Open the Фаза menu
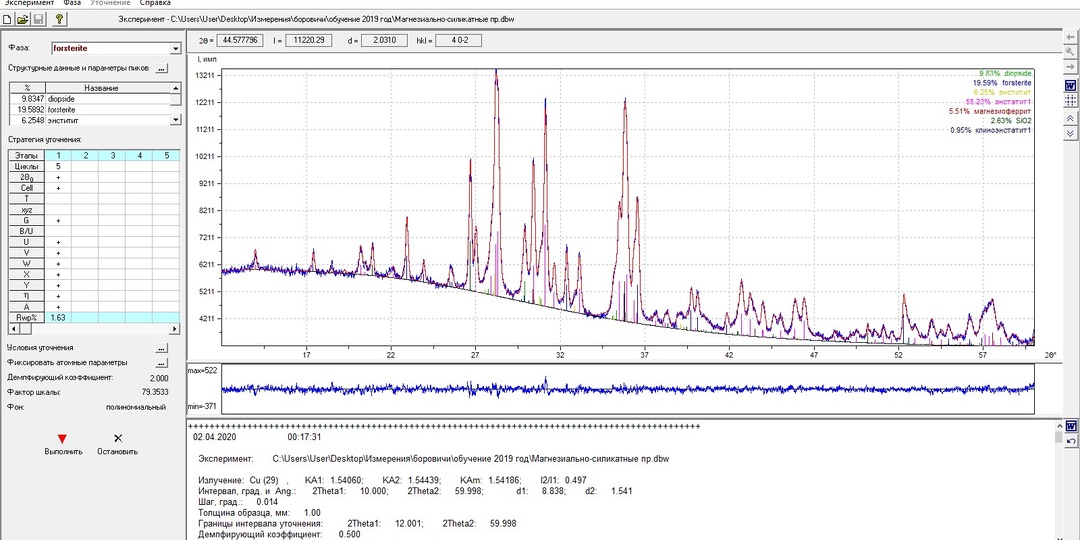Viewport: 1080px width, 540px height. tap(71, 3)
